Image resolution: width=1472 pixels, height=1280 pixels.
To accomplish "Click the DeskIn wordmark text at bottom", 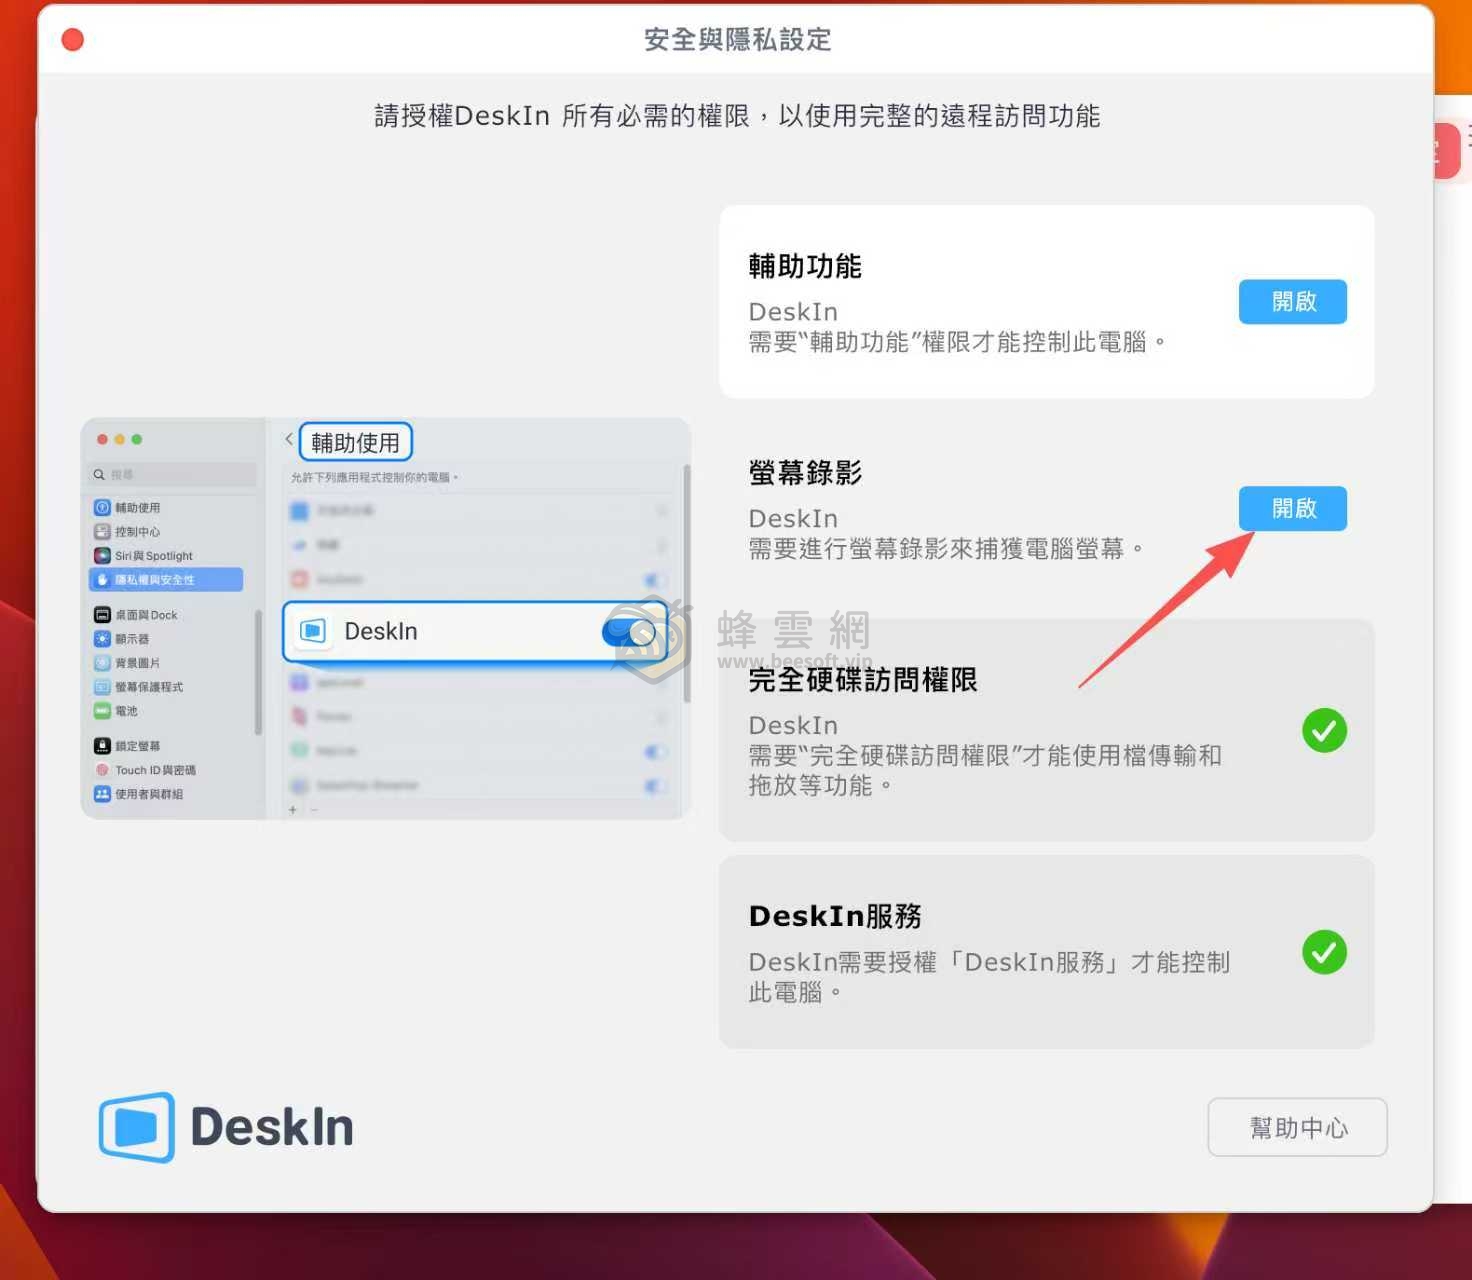I will pos(272,1127).
